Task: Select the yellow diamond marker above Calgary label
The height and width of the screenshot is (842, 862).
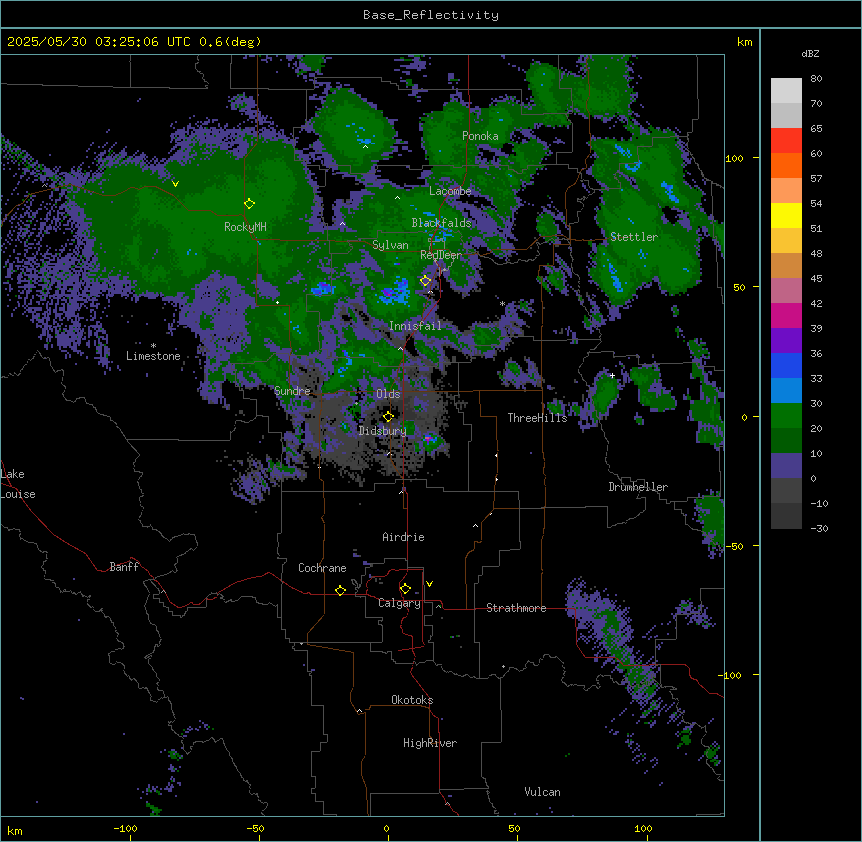Action: [405, 589]
